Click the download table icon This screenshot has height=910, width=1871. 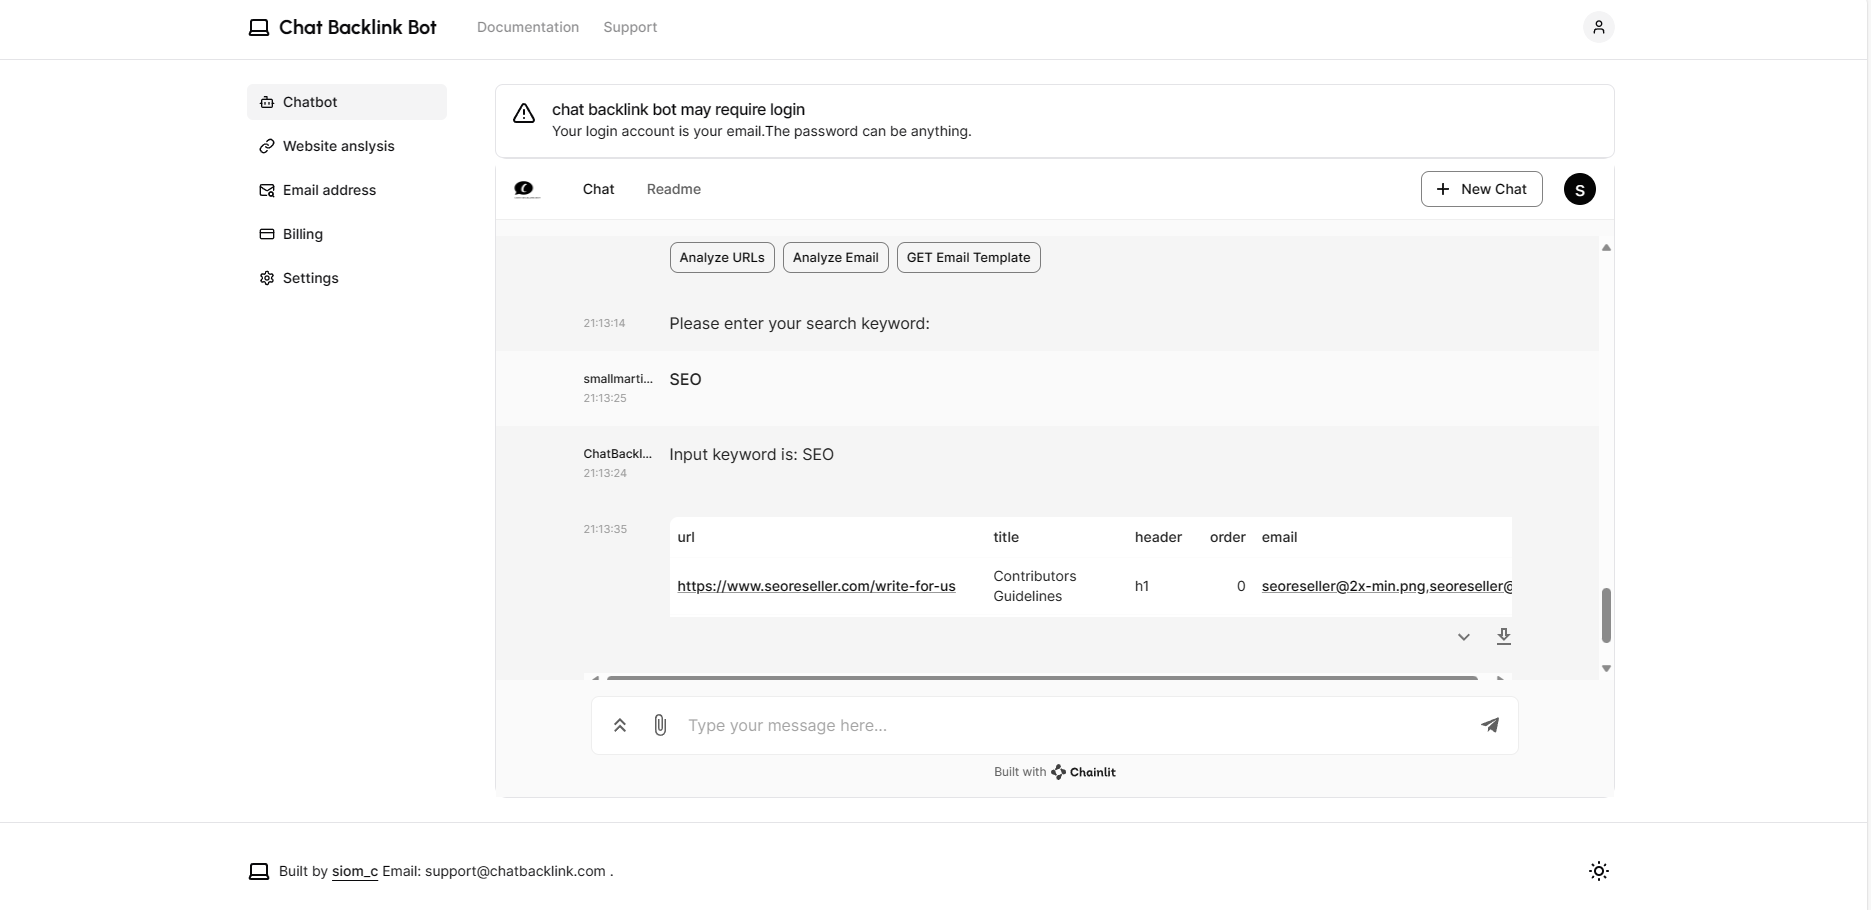click(x=1503, y=636)
